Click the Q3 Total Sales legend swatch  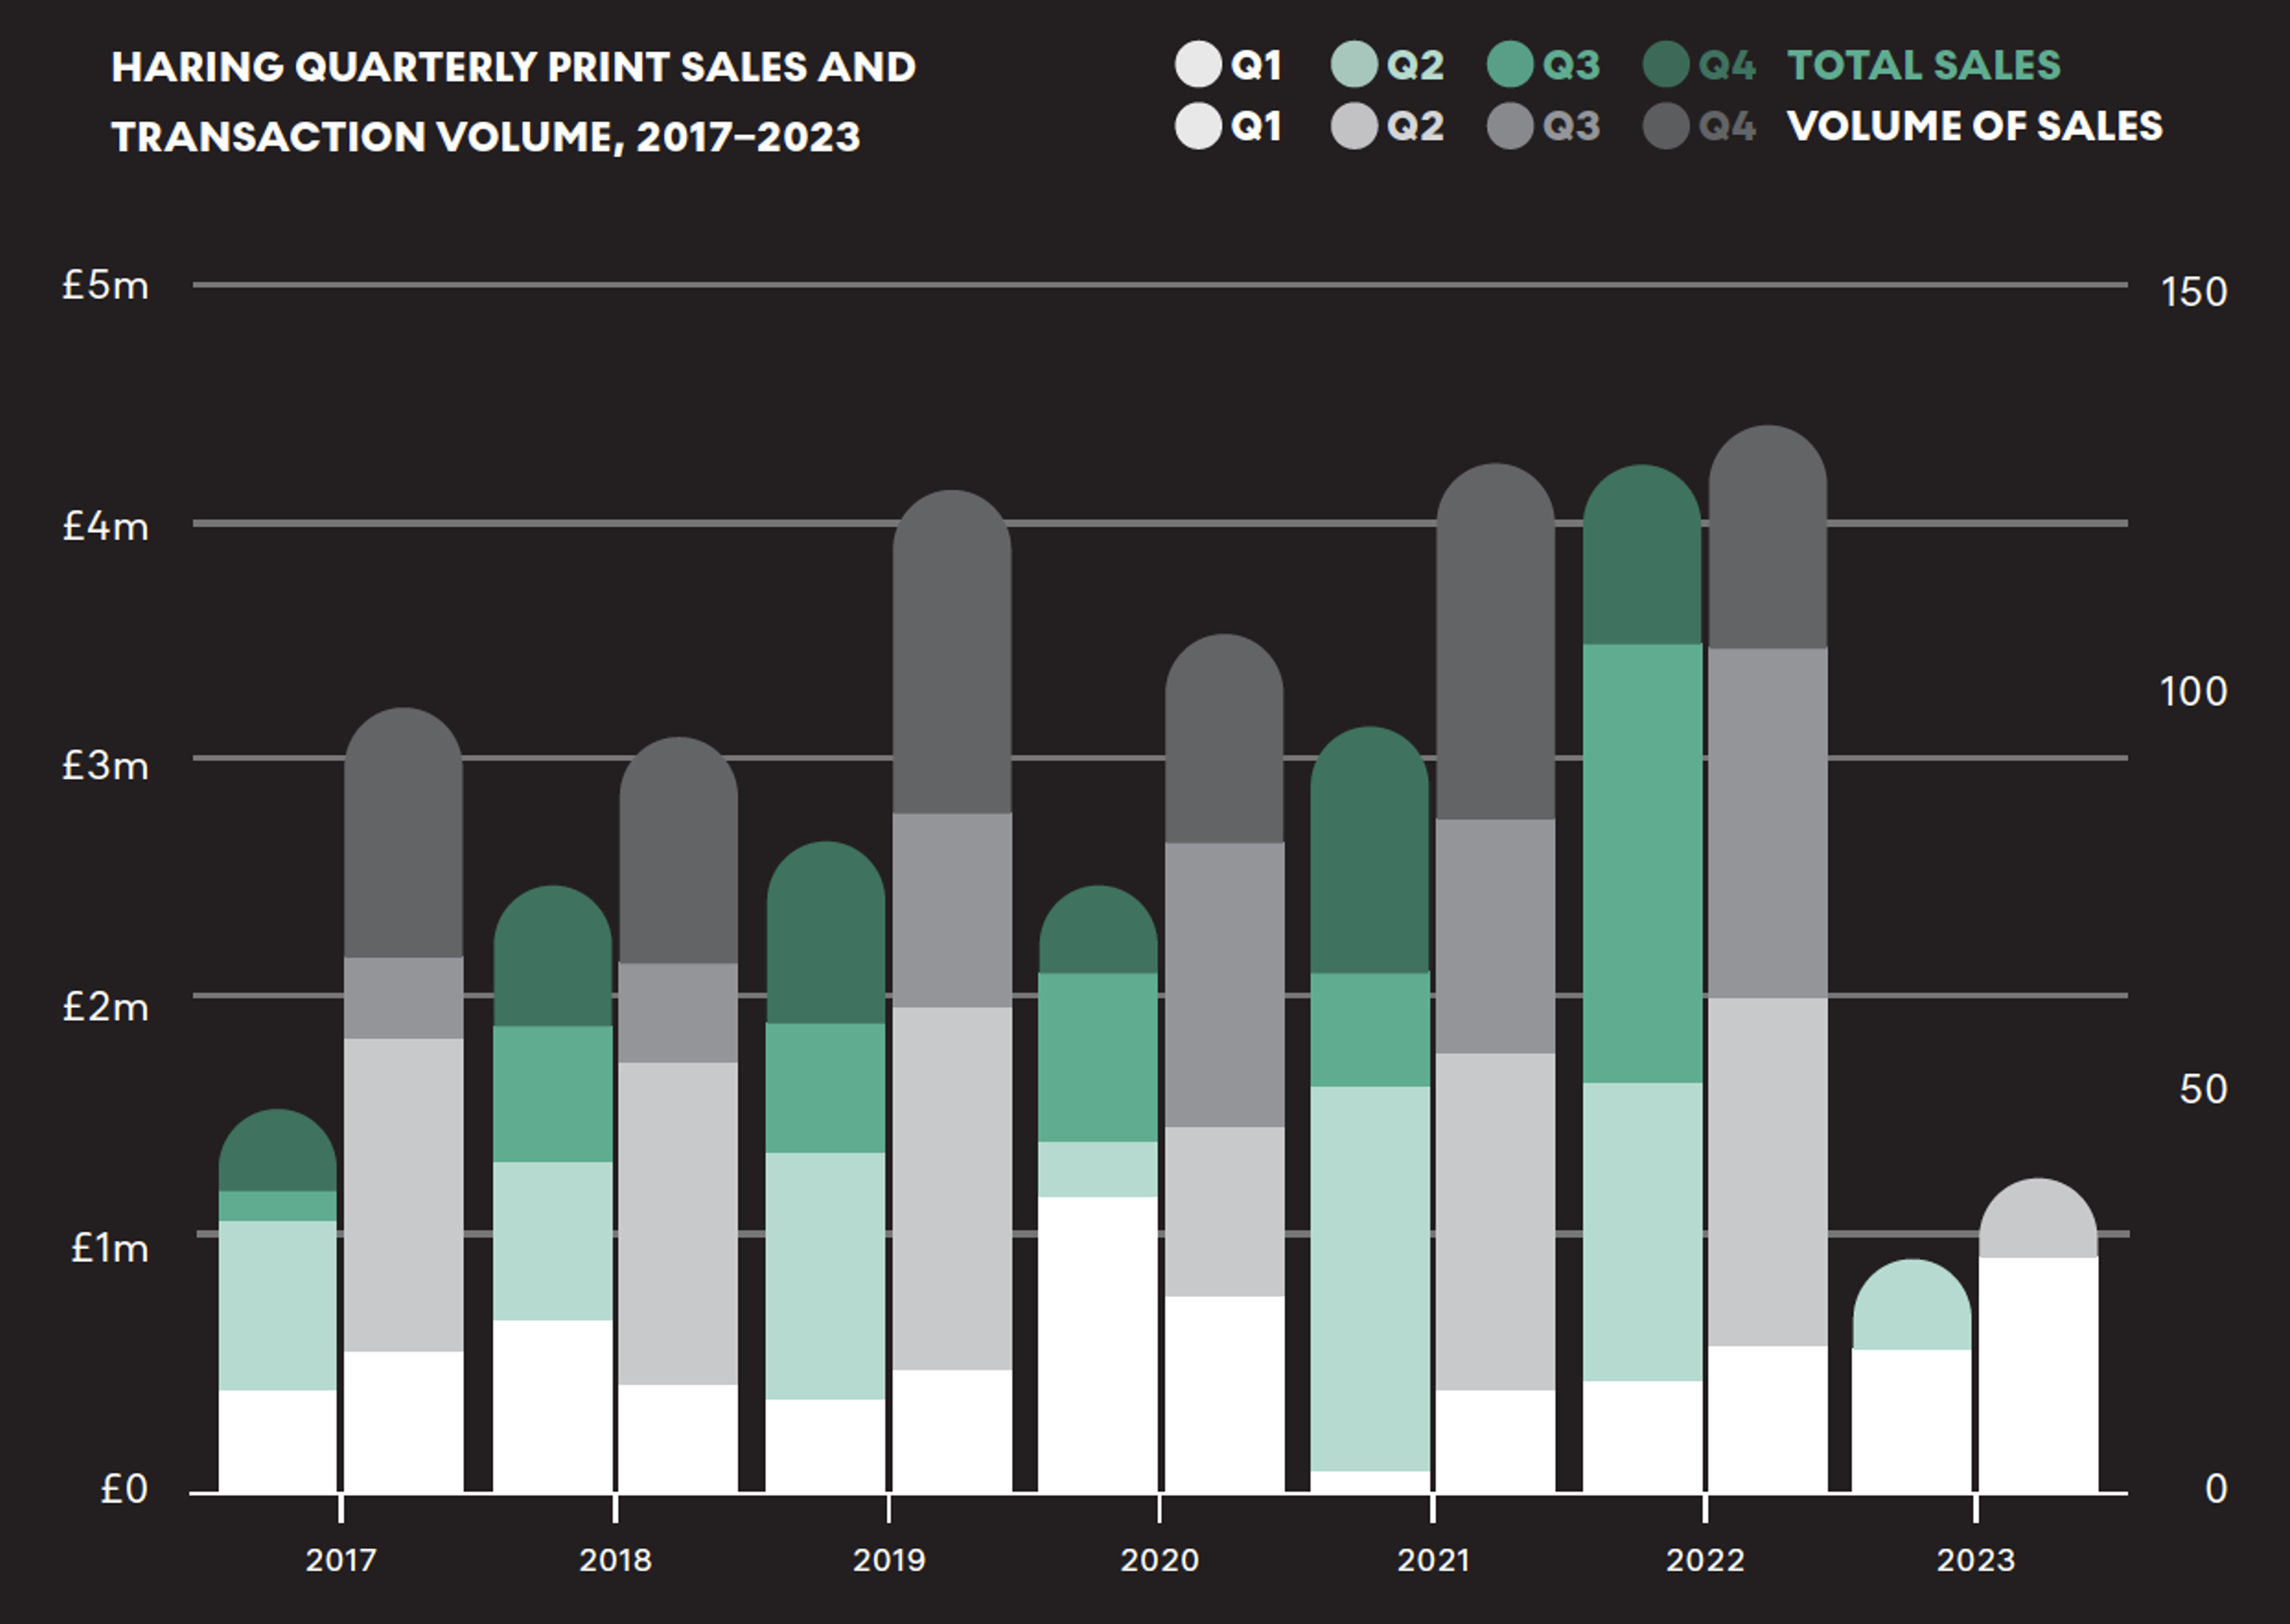pos(1510,65)
